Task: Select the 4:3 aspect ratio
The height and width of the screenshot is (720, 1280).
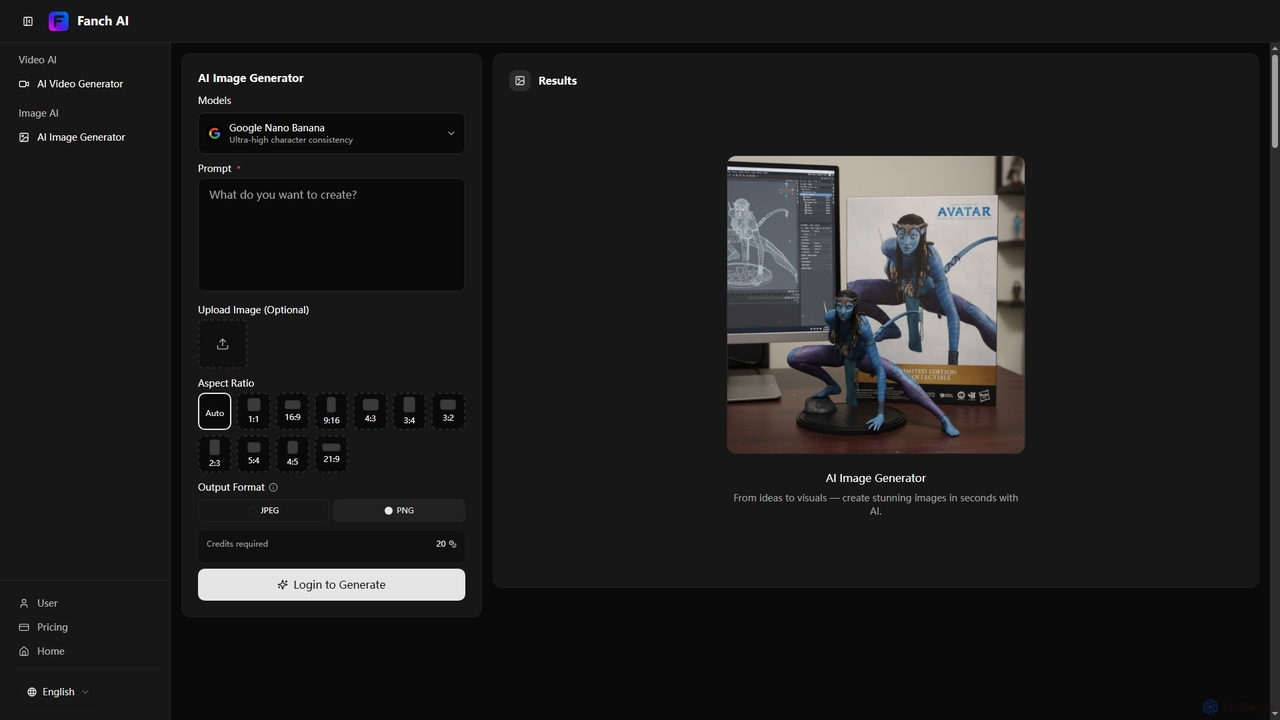Action: [x=370, y=411]
